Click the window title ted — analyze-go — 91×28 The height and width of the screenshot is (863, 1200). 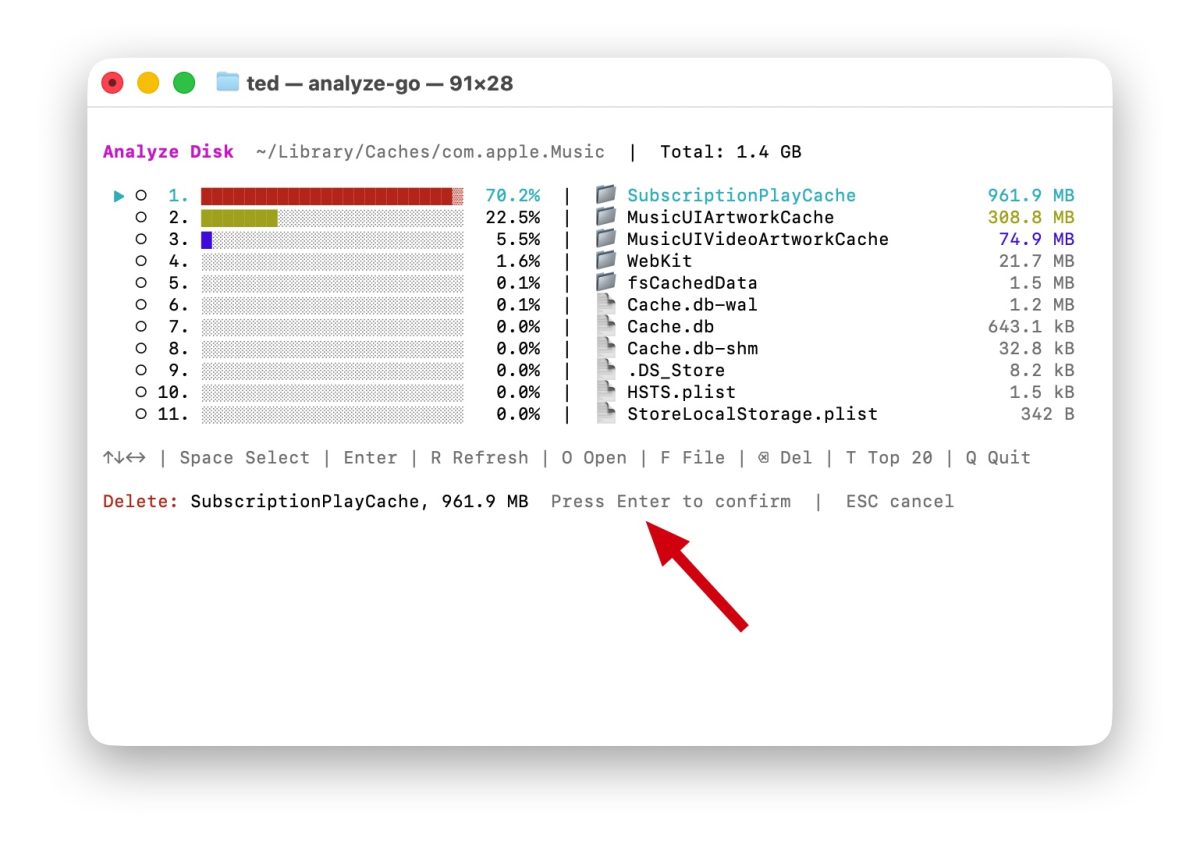point(380,83)
